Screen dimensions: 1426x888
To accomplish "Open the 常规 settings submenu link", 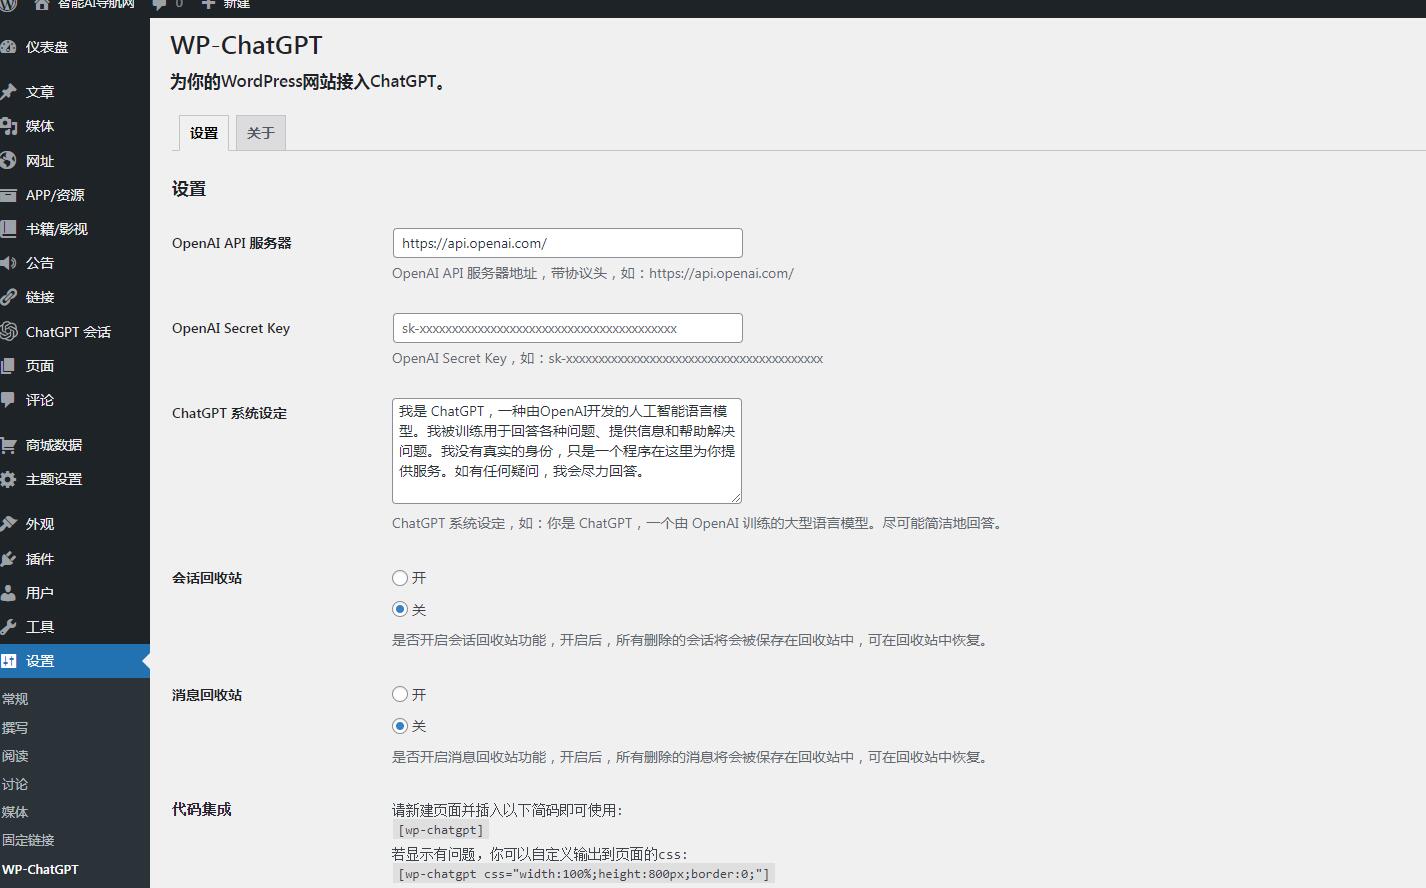I will pyautogui.click(x=15, y=698).
